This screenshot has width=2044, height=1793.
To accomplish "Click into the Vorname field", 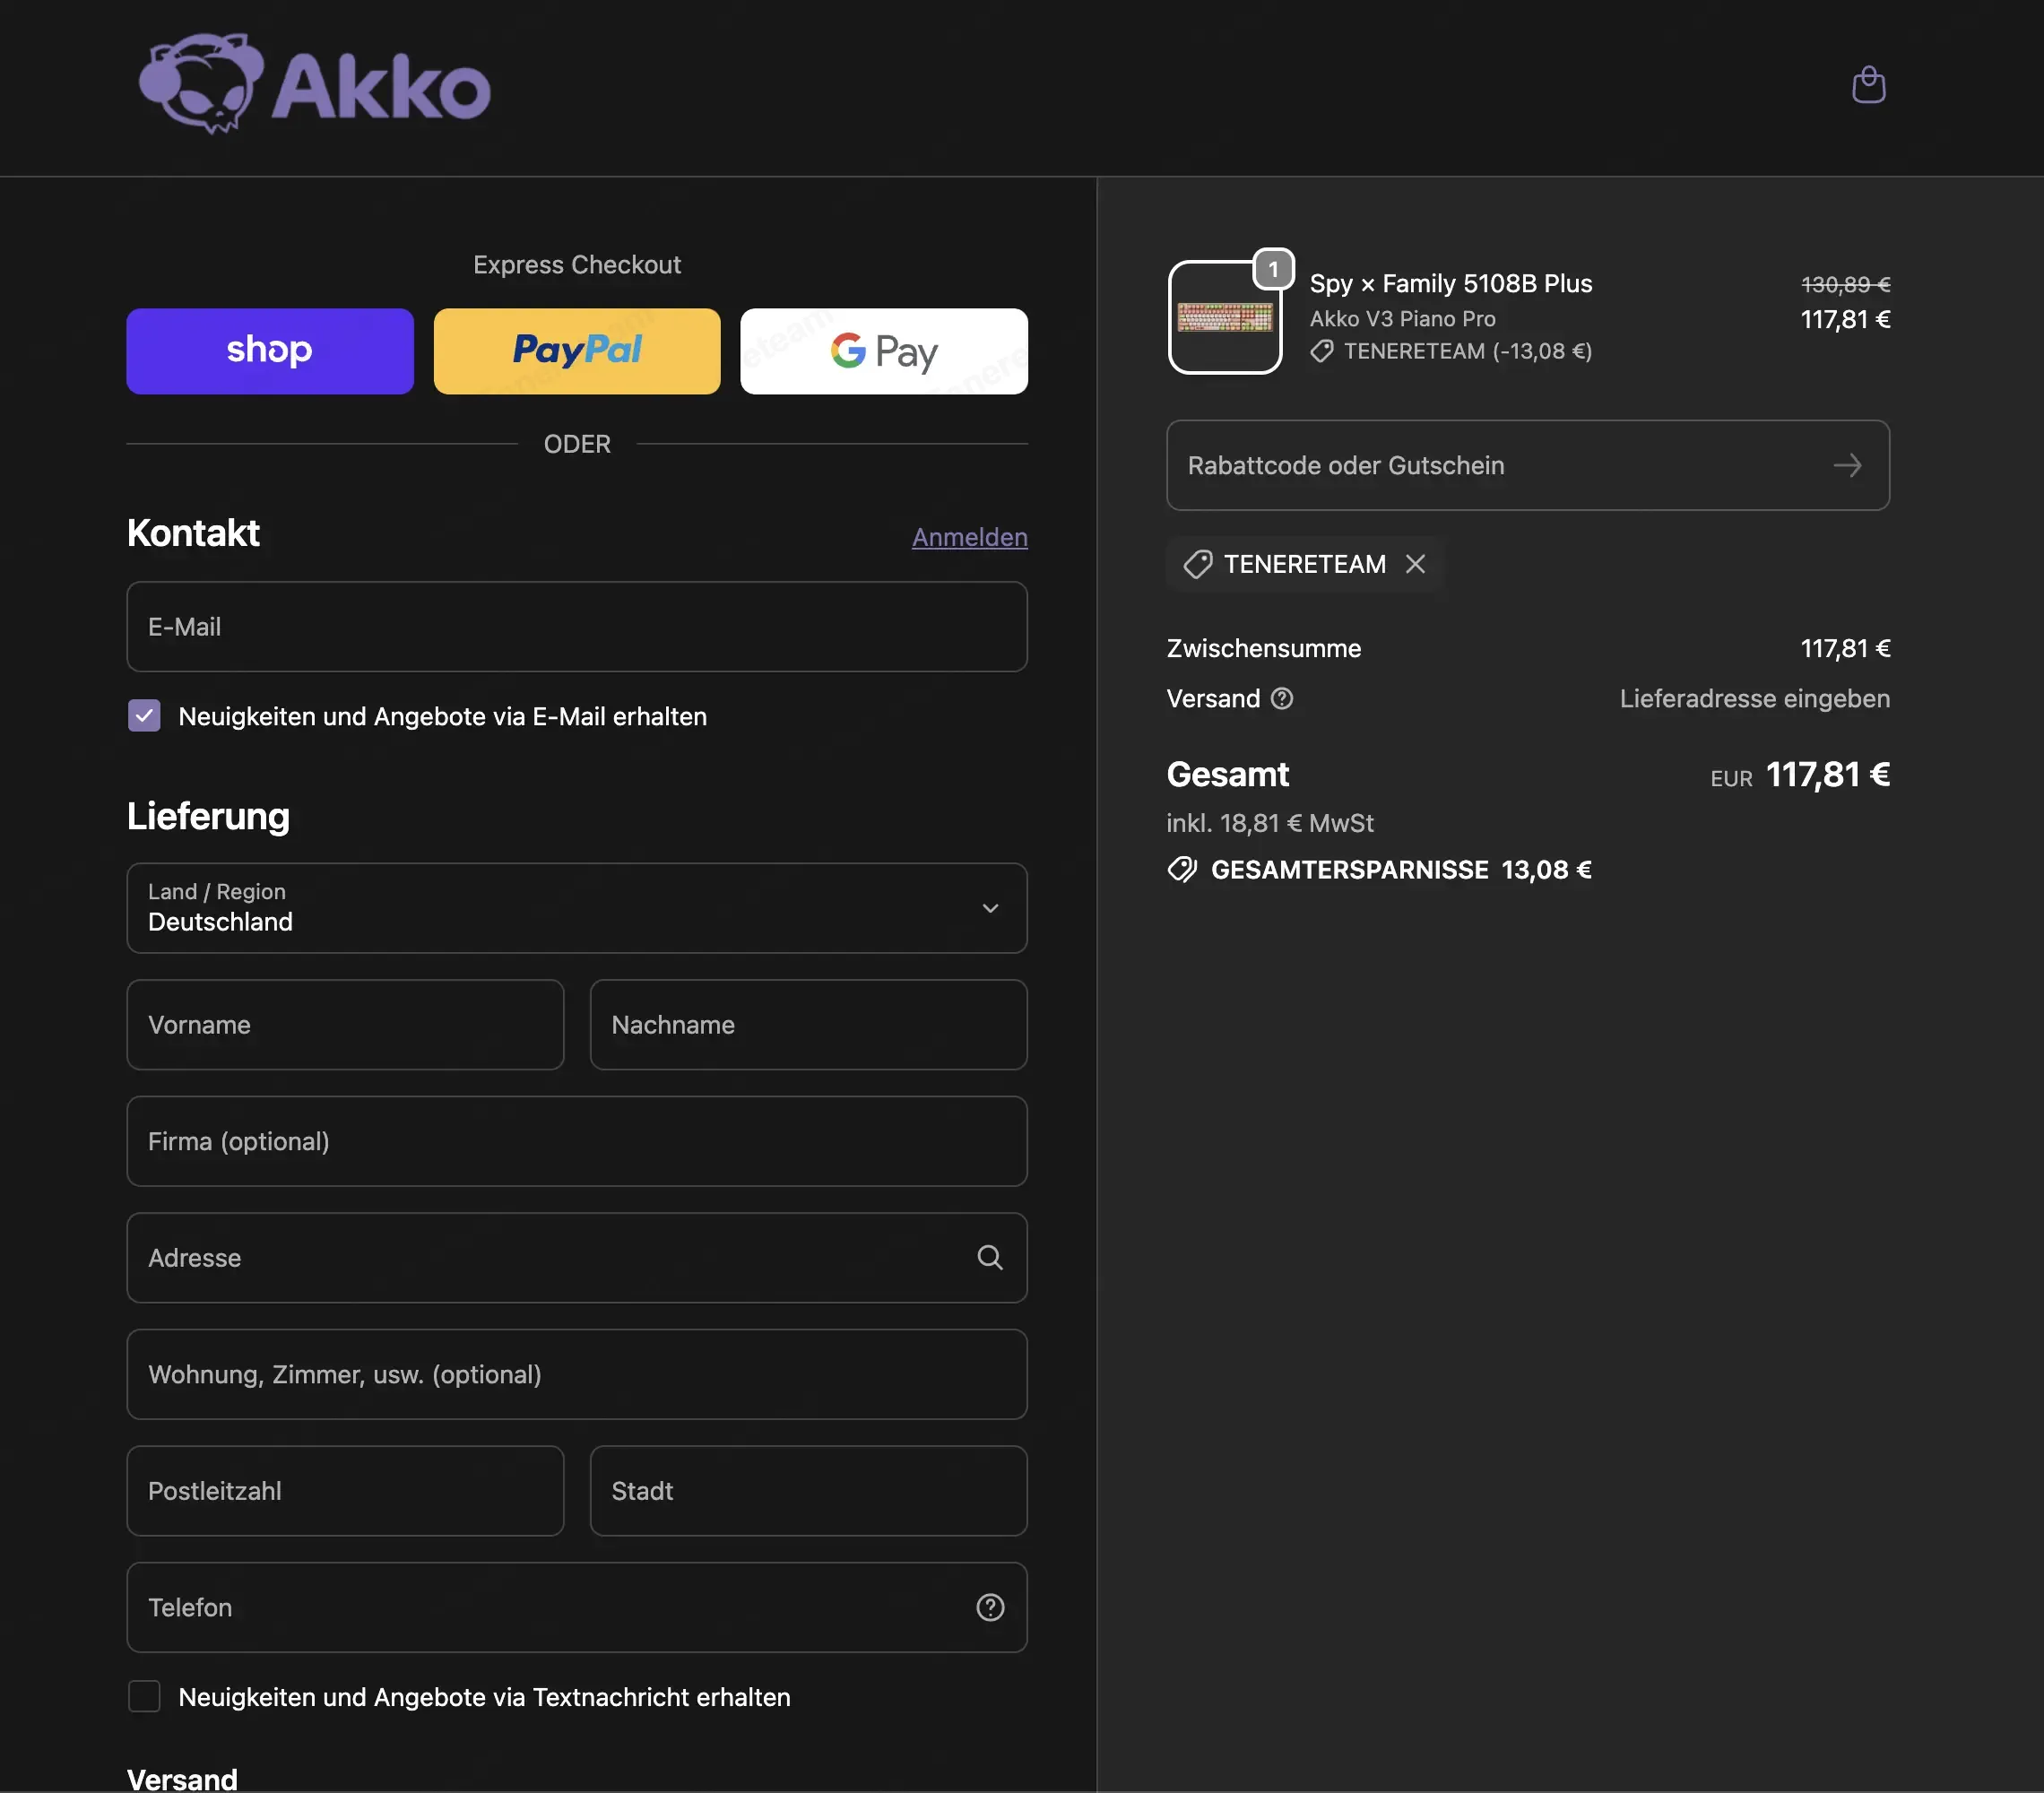I will point(345,1025).
